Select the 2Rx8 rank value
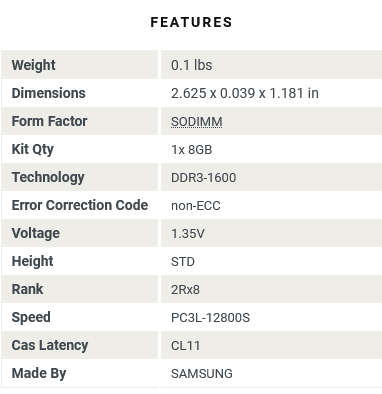This screenshot has height=394, width=382. [x=185, y=289]
